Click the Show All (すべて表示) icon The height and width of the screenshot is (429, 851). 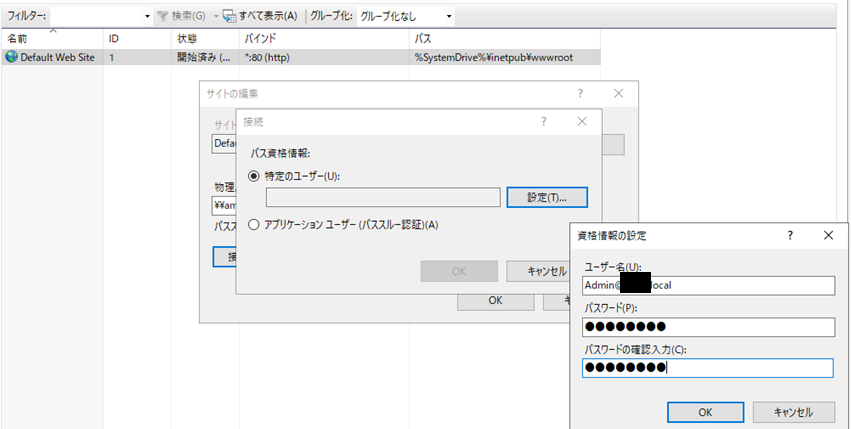pos(230,16)
